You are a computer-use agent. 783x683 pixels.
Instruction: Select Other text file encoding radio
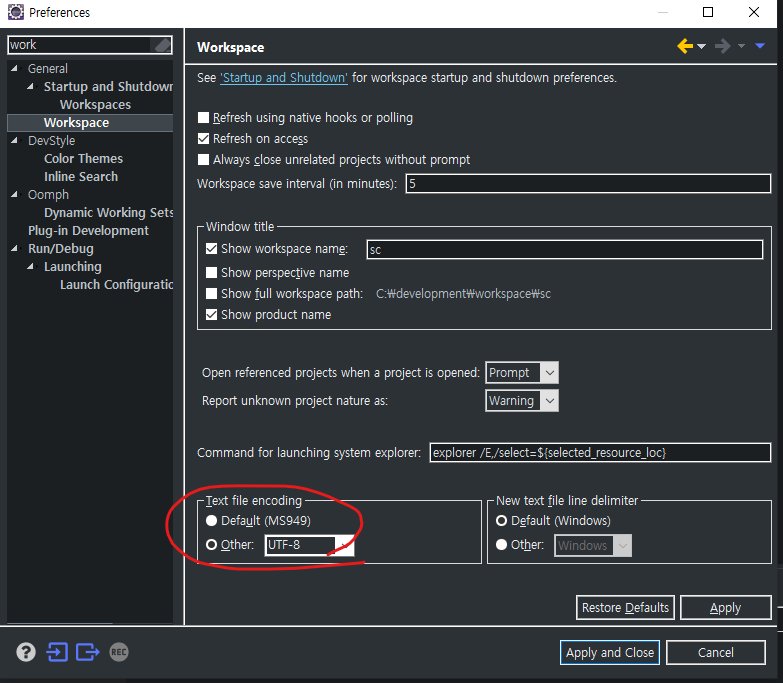pos(211,545)
